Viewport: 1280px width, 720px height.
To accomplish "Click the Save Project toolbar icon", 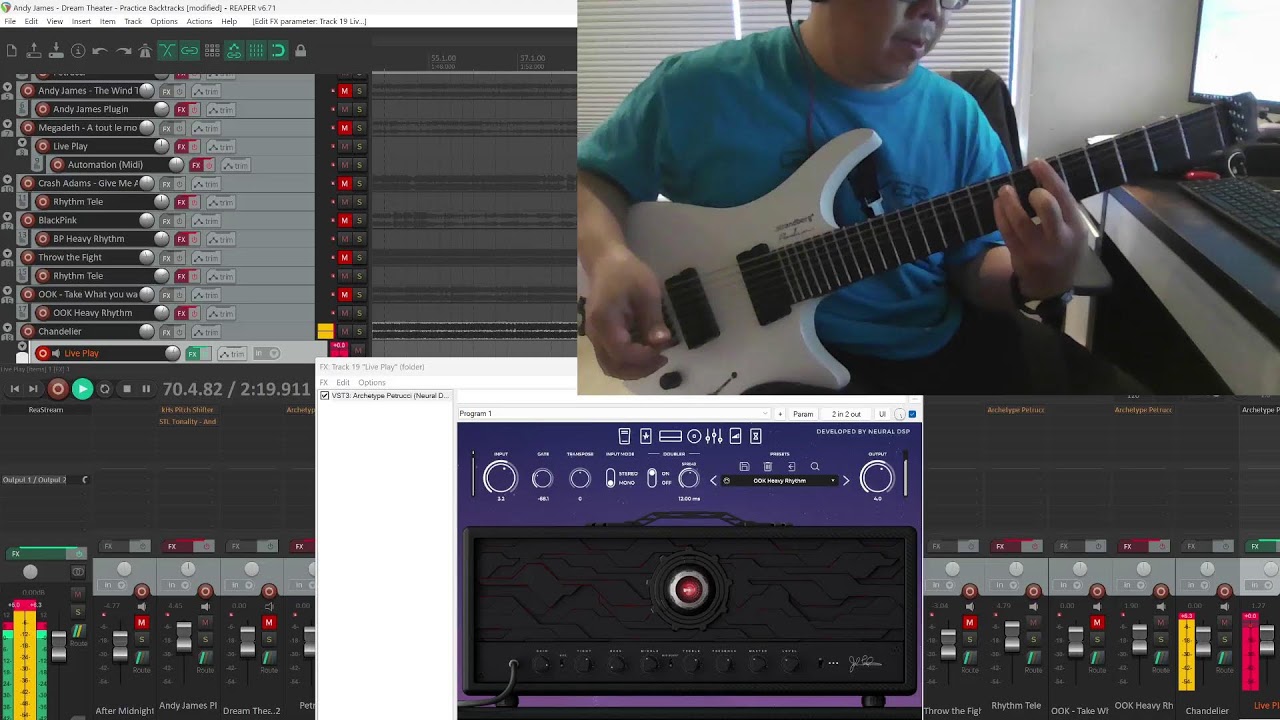I will (x=56, y=50).
